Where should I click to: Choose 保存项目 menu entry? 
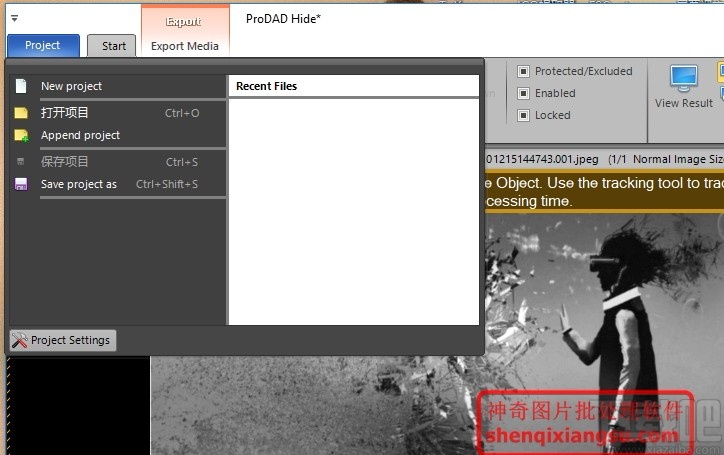click(x=118, y=162)
